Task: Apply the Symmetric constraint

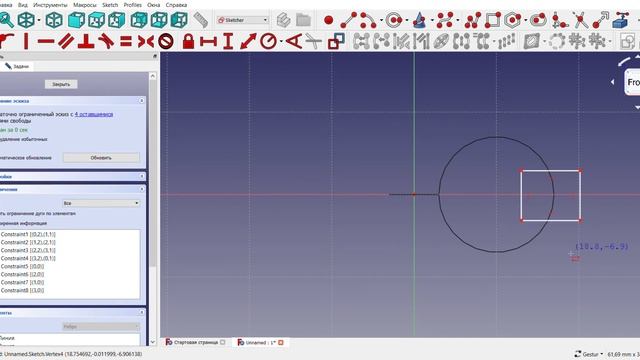Action: [x=146, y=41]
